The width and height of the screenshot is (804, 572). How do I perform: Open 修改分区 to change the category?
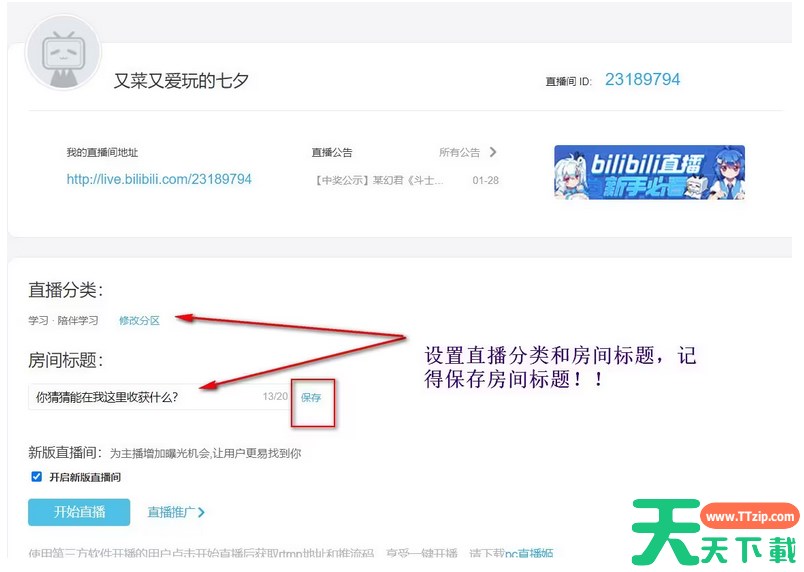pos(139,321)
